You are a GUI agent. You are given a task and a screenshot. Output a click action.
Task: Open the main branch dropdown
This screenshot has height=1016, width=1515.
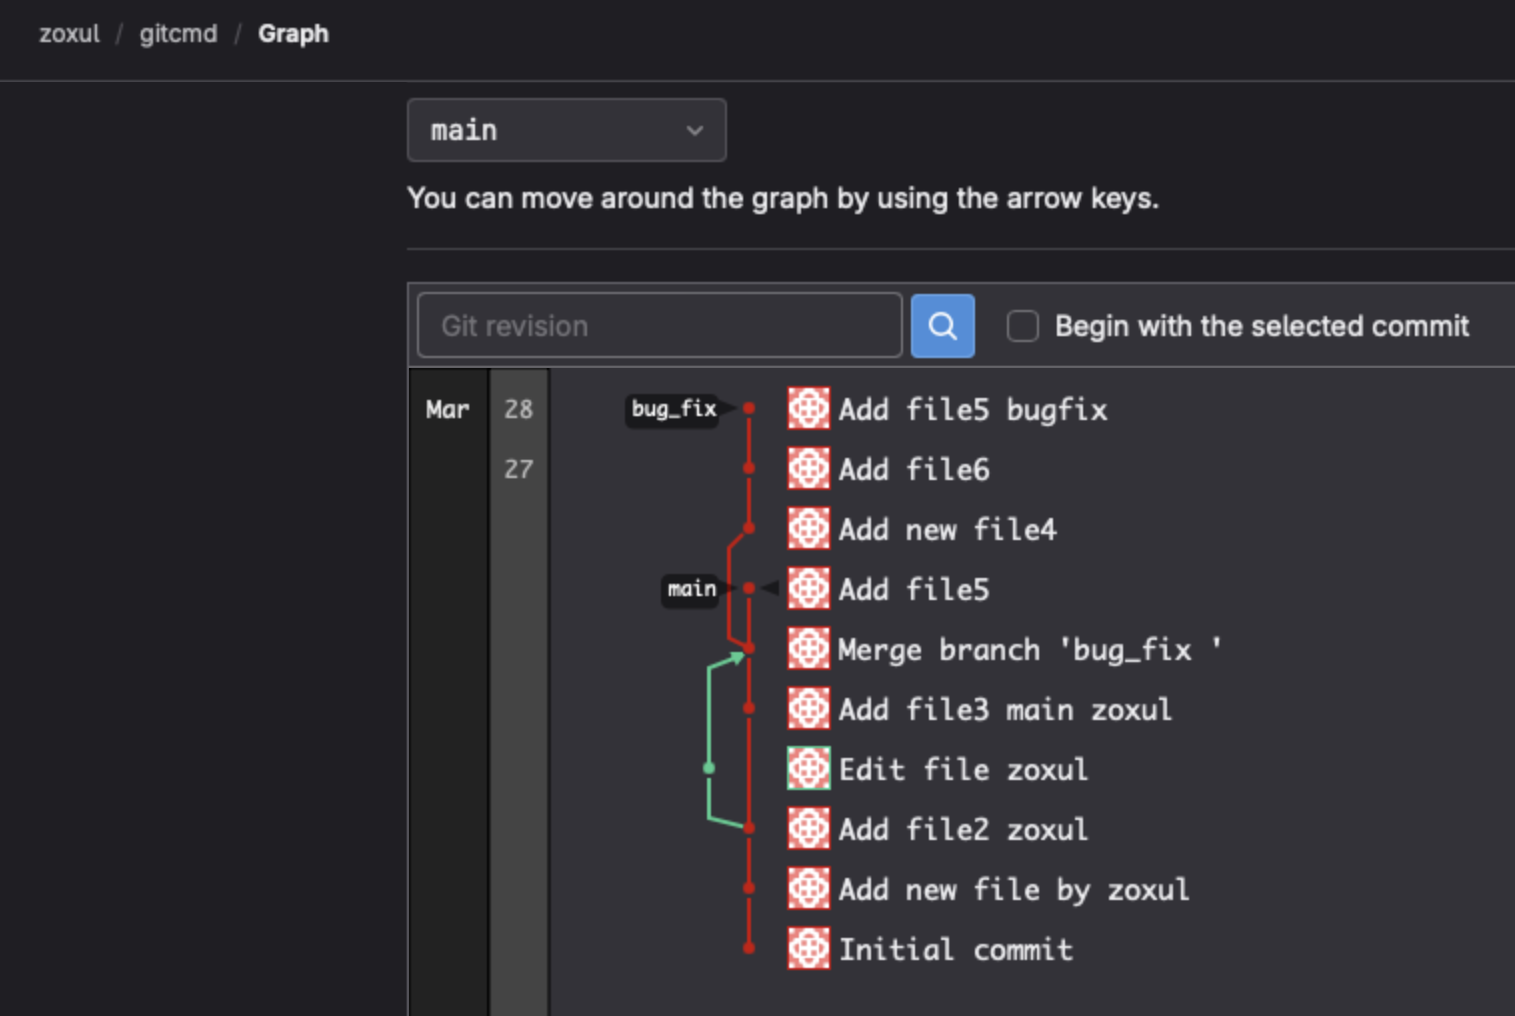[x=565, y=130]
